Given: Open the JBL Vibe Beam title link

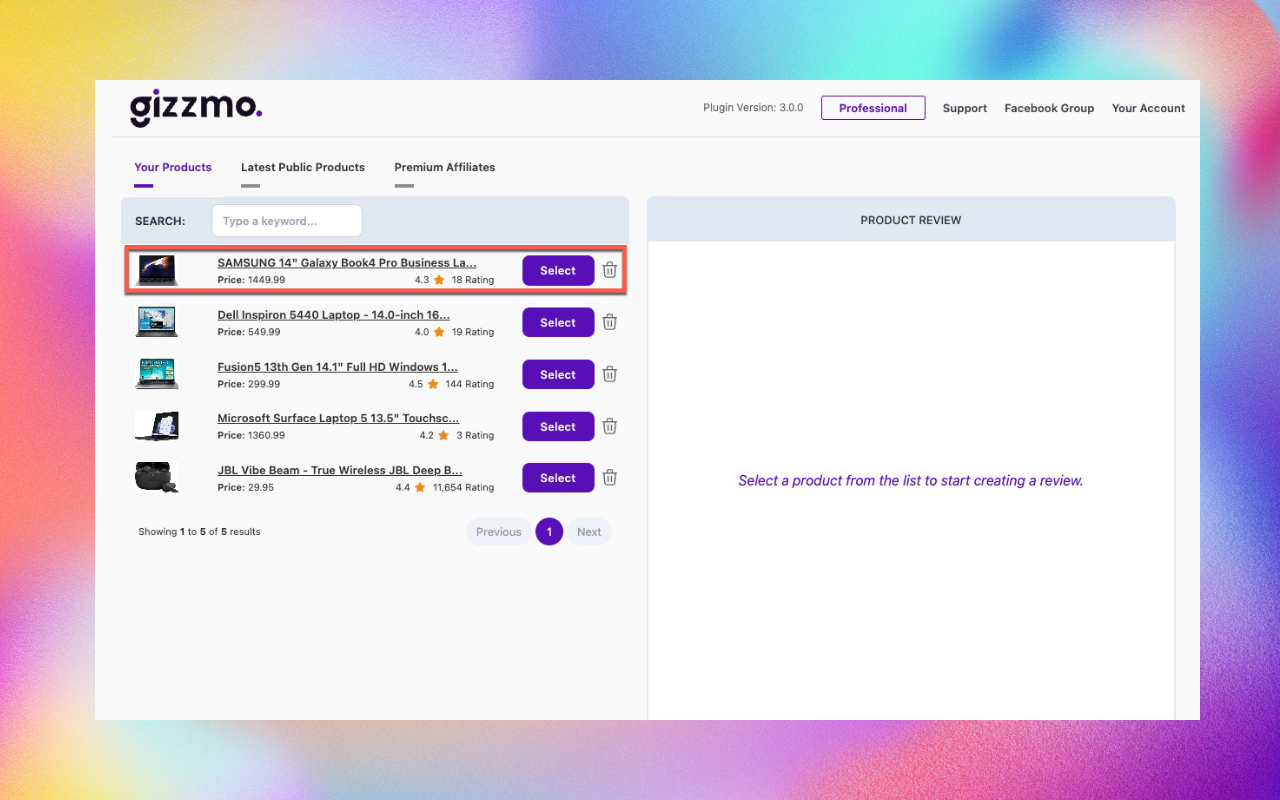Looking at the screenshot, I should pyautogui.click(x=340, y=470).
